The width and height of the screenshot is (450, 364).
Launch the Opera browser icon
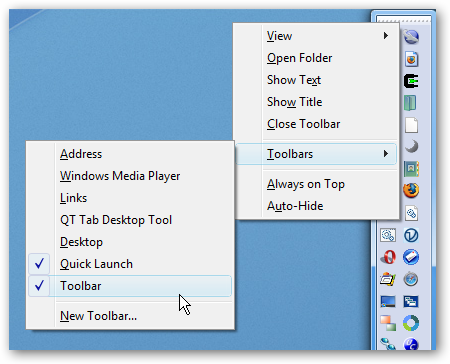click(x=388, y=257)
